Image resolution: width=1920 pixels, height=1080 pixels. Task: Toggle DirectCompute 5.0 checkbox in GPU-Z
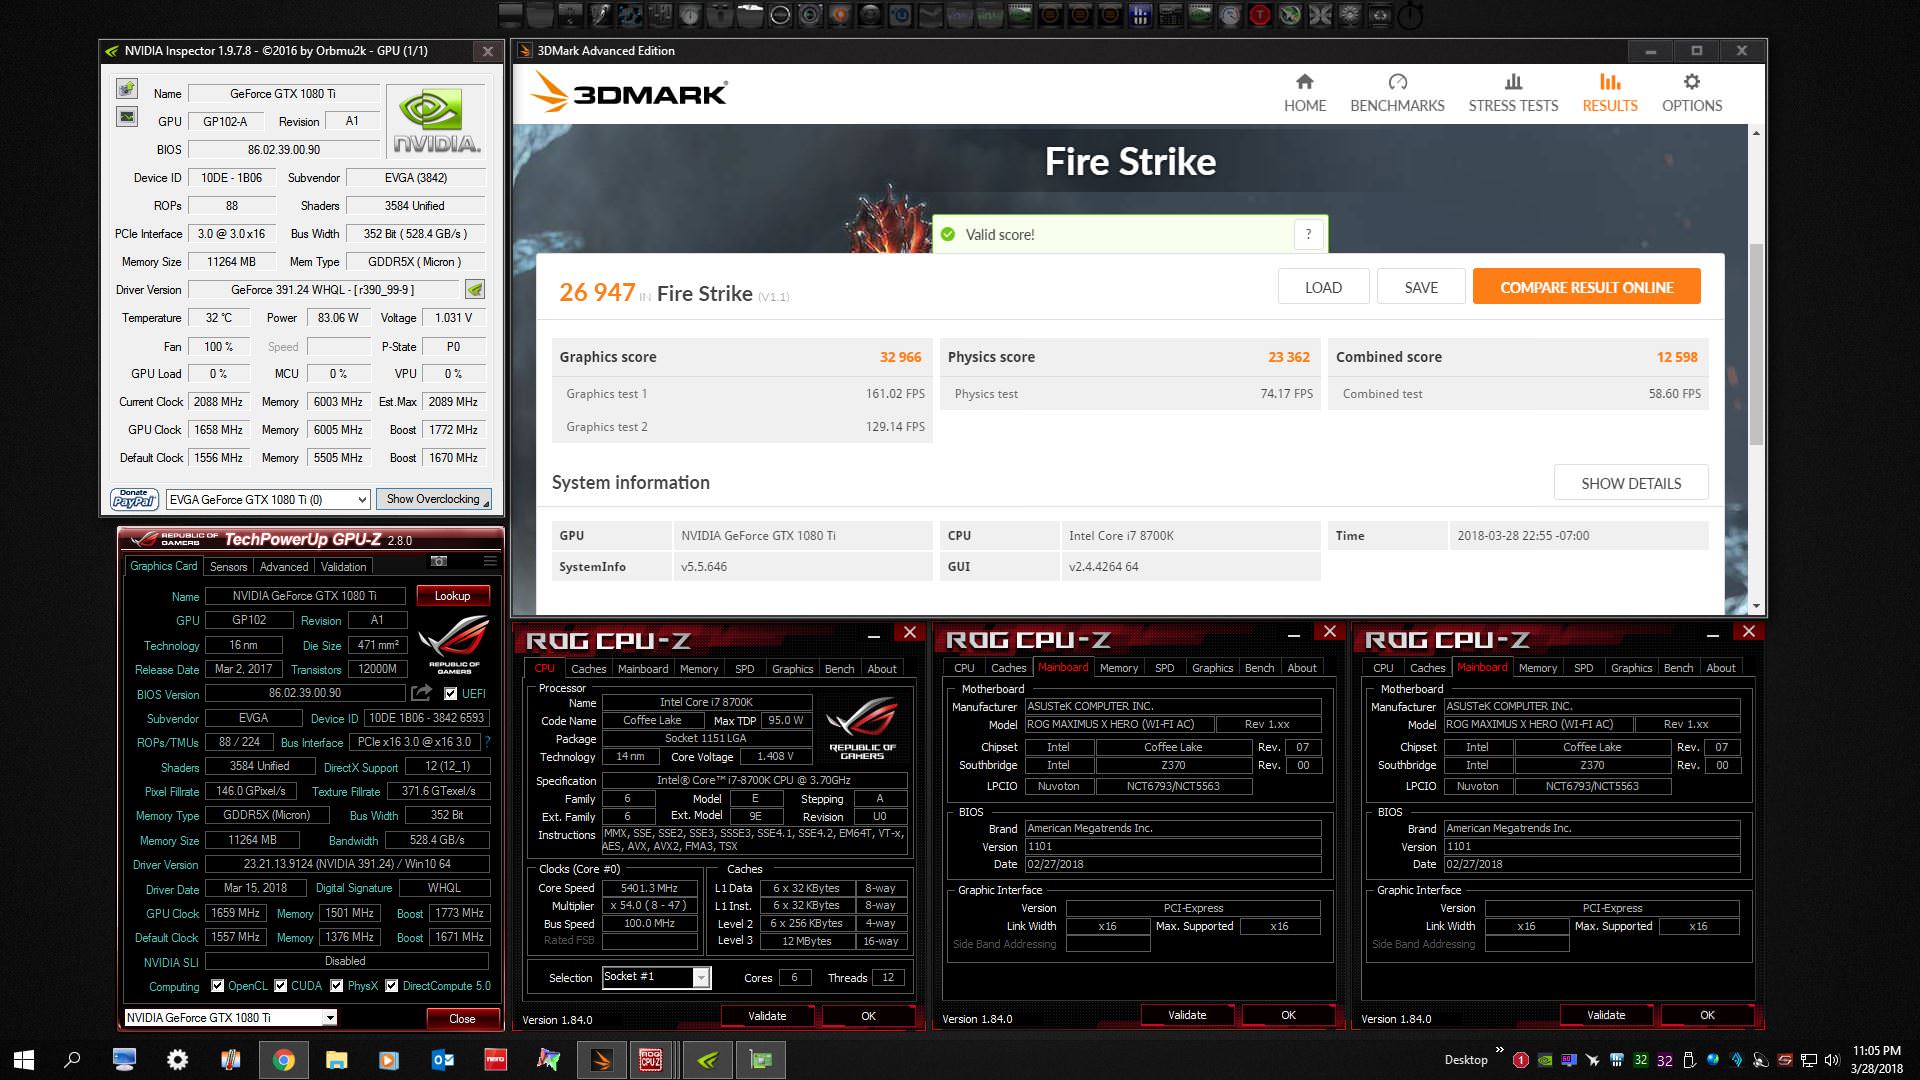coord(392,986)
